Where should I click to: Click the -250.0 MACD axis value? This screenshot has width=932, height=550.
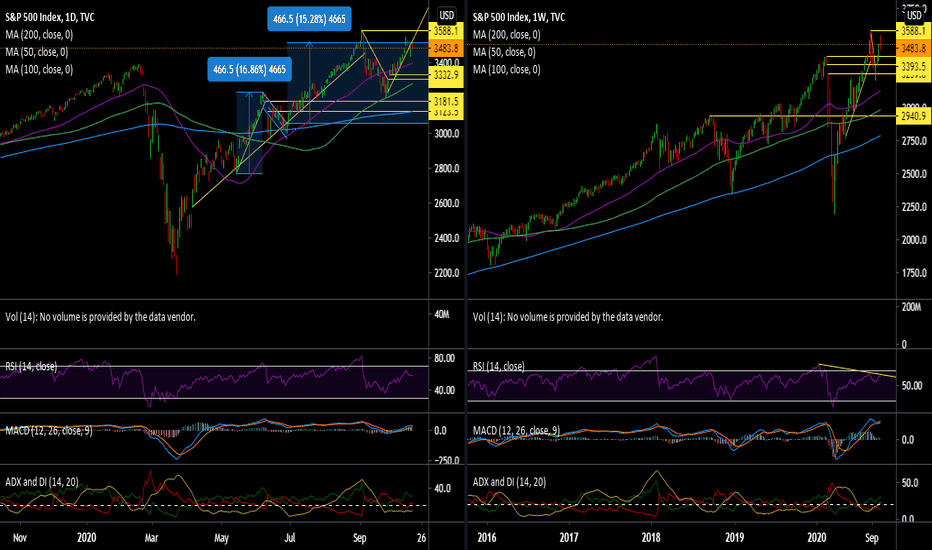click(x=445, y=460)
